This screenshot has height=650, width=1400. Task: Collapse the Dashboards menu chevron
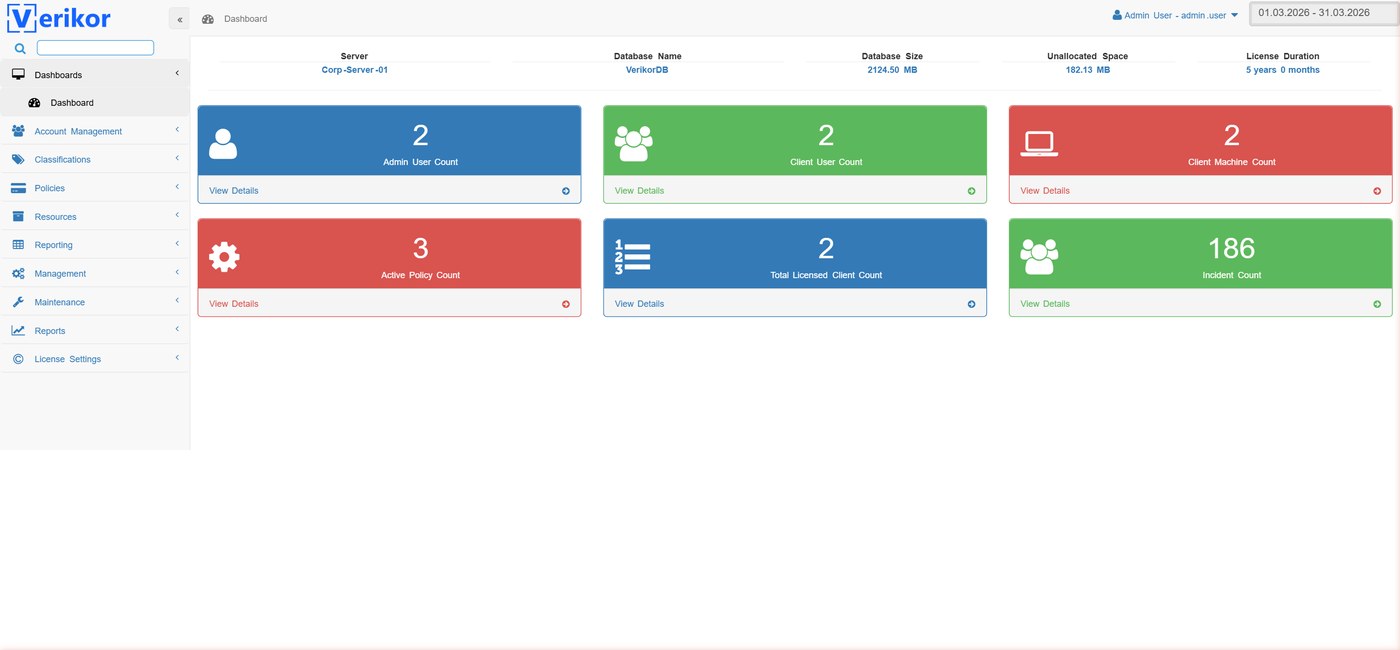(x=177, y=73)
